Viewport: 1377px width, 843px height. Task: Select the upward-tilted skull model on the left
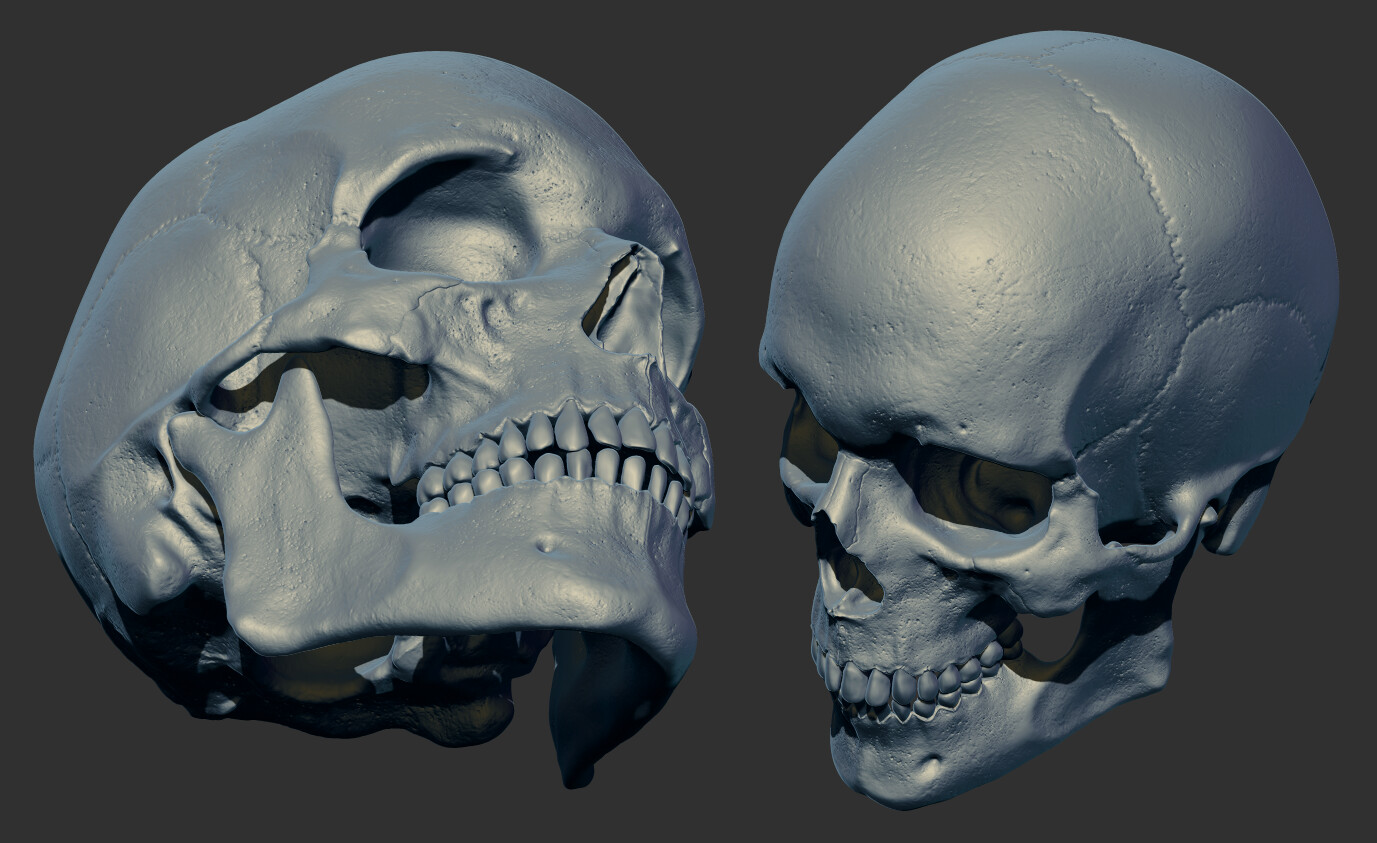(375, 420)
